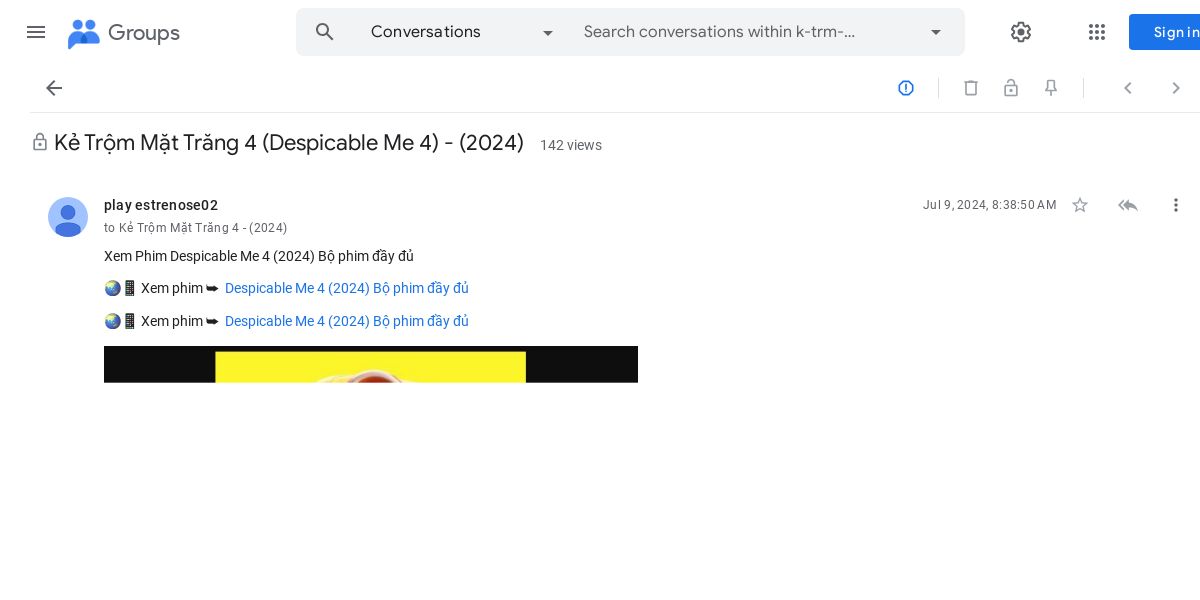
Task: Go back with the arrow icon
Action: (x=54, y=88)
